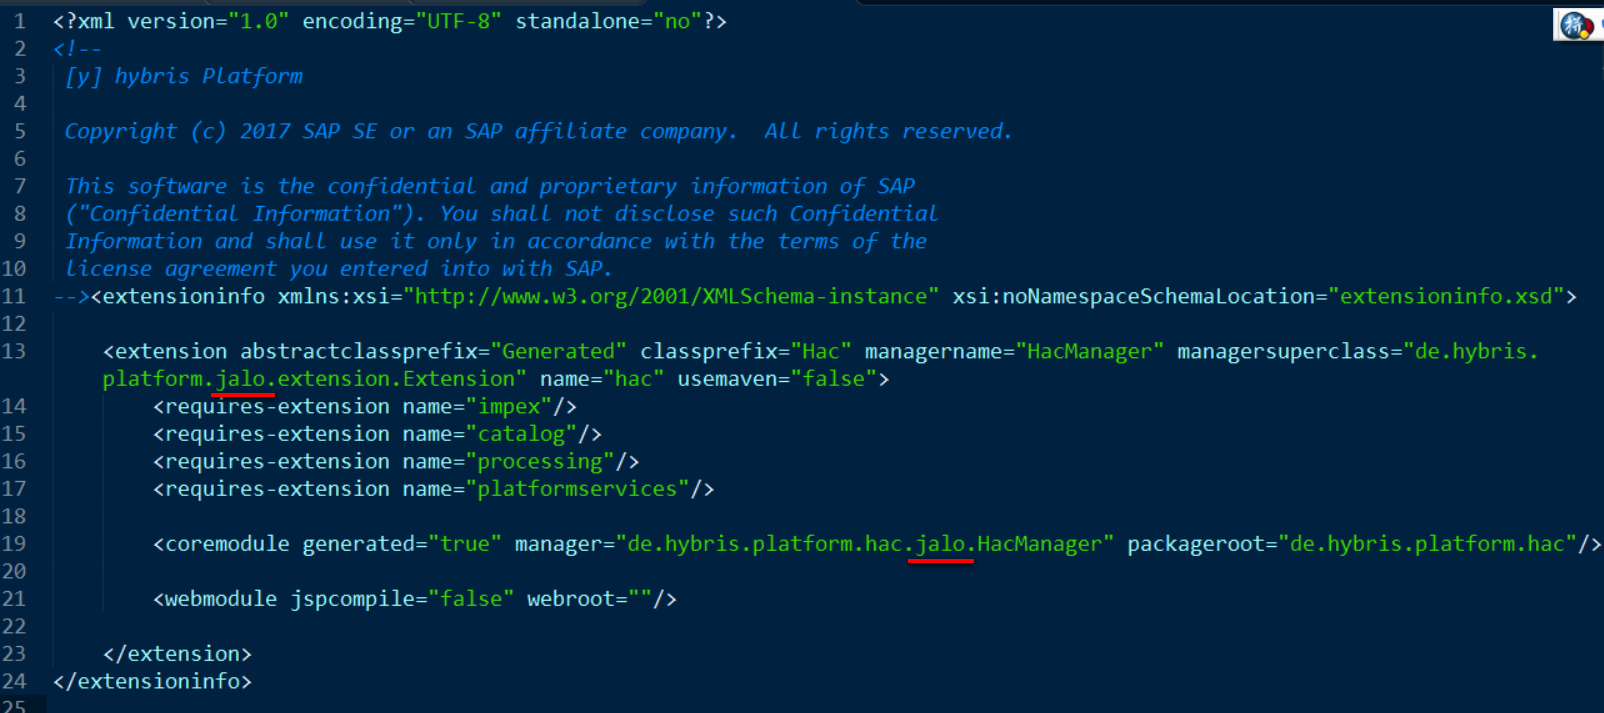This screenshot has height=713, width=1604.
Task: Click the requires-extension value "catalog"
Action: (521, 434)
